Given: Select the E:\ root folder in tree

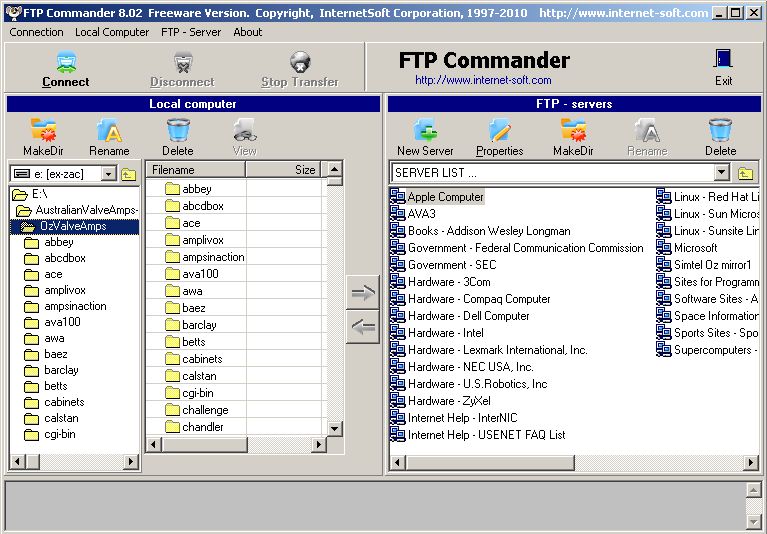Looking at the screenshot, I should pyautogui.click(x=30, y=194).
